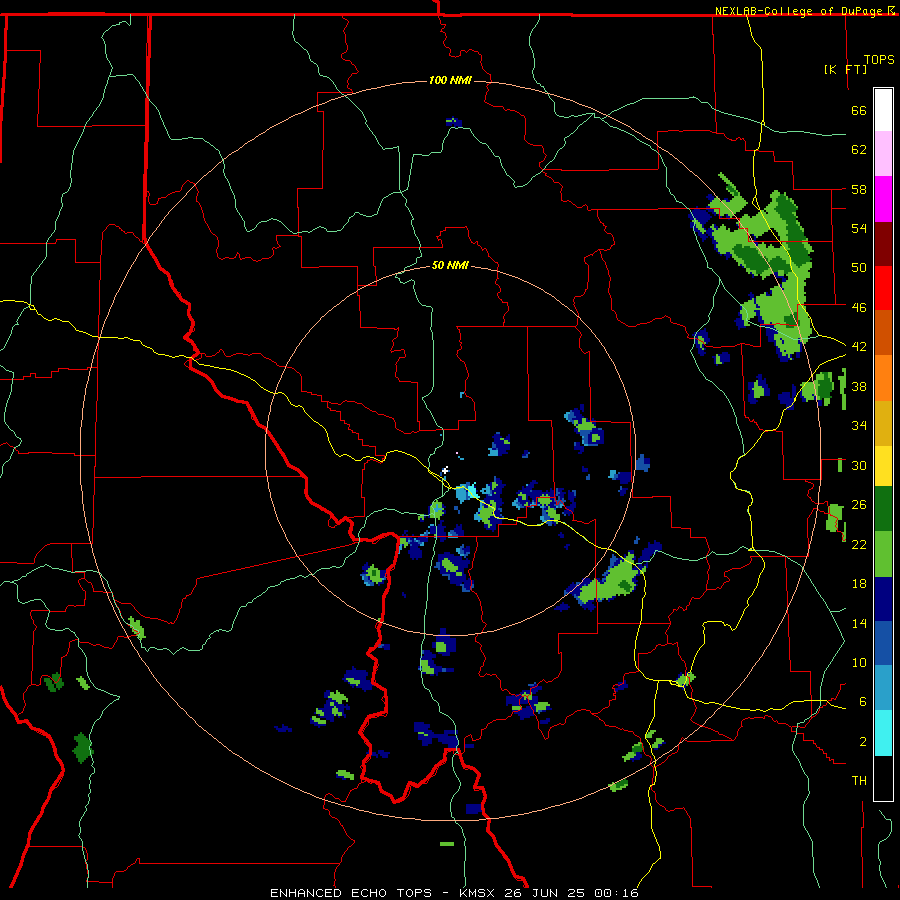Image resolution: width=900 pixels, height=900 pixels.
Task: Click the legend value '14'
Action: [x=859, y=623]
